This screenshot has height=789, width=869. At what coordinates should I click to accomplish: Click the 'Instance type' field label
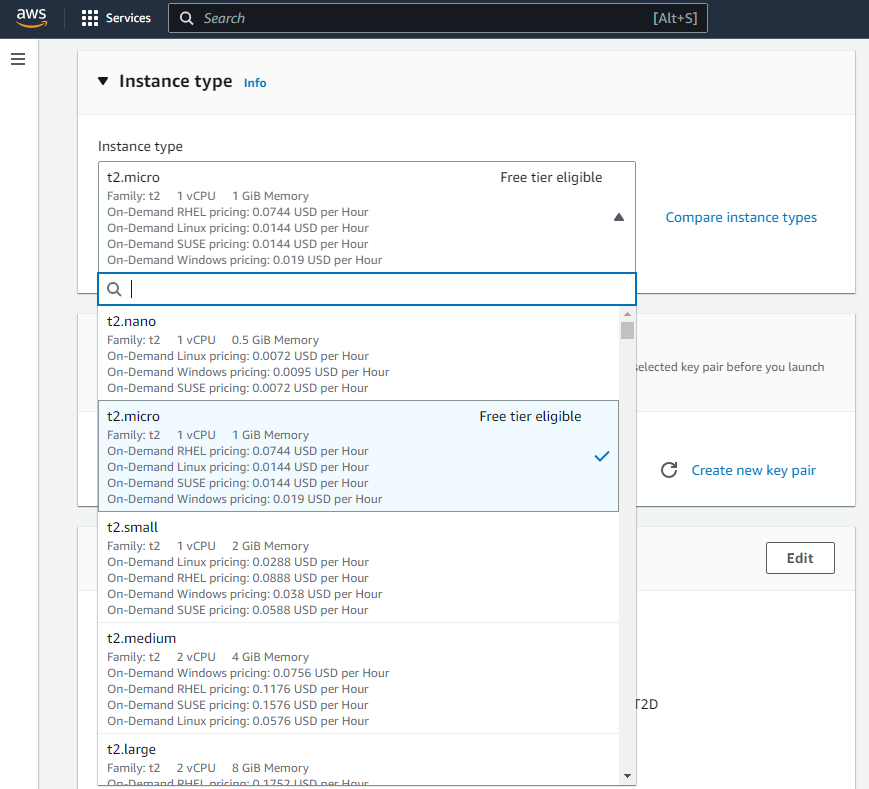pyautogui.click(x=140, y=146)
